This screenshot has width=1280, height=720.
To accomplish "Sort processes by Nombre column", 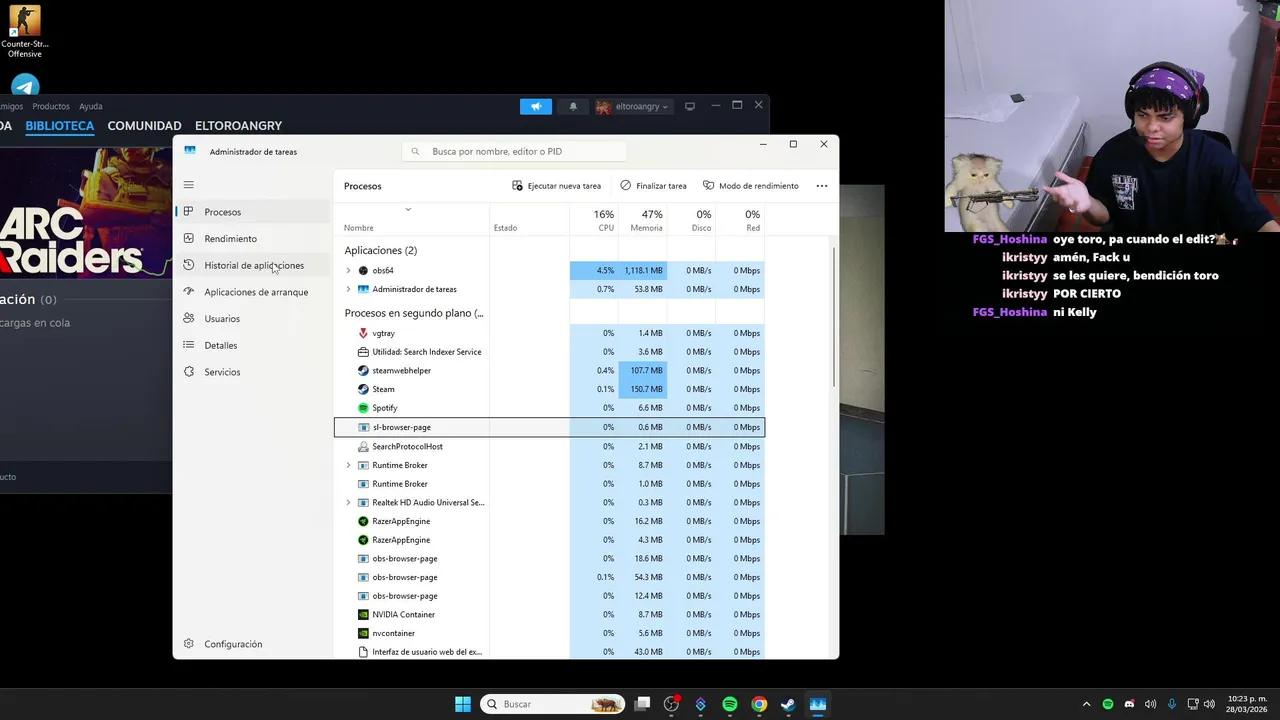I will (358, 228).
